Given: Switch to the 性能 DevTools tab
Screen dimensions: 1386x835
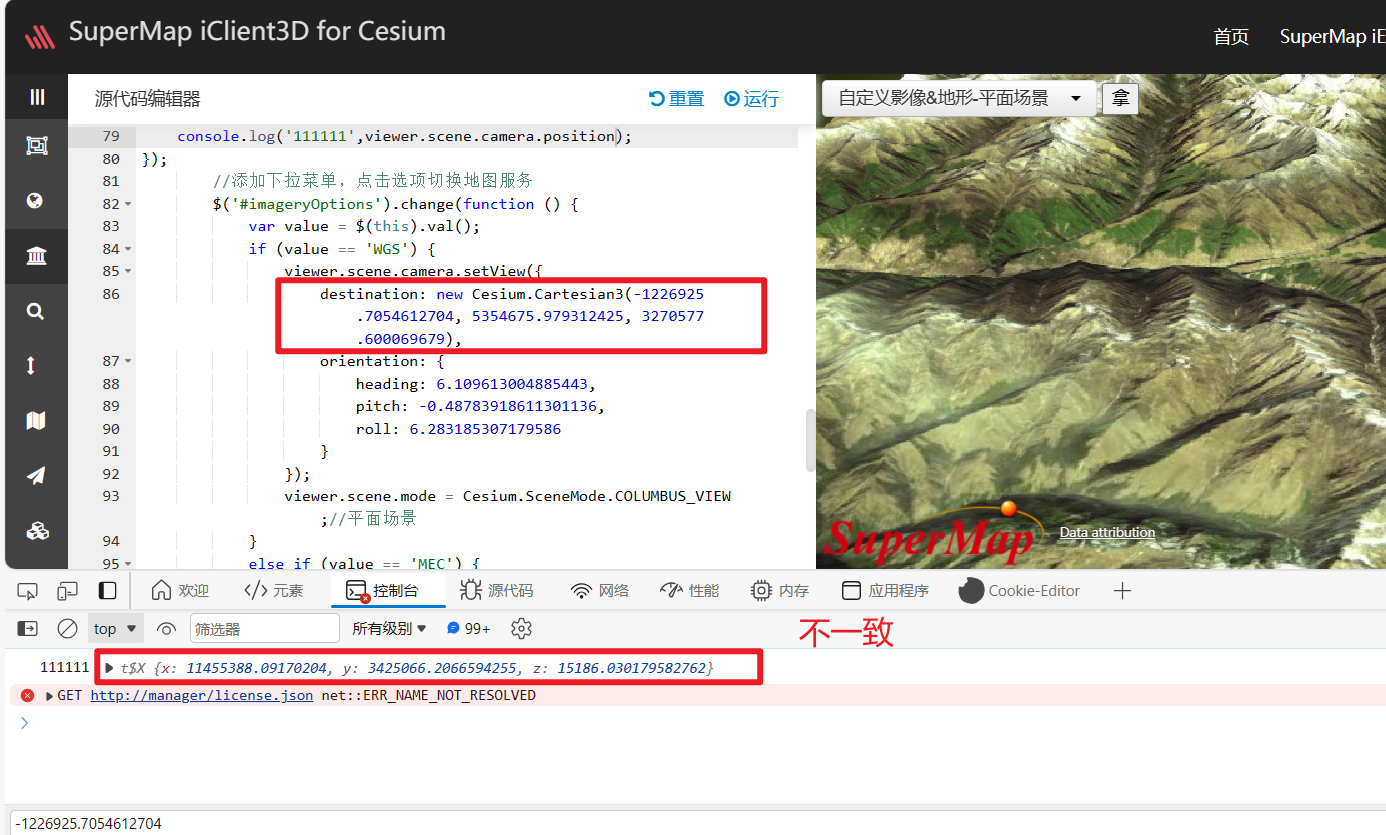Looking at the screenshot, I should tap(690, 591).
